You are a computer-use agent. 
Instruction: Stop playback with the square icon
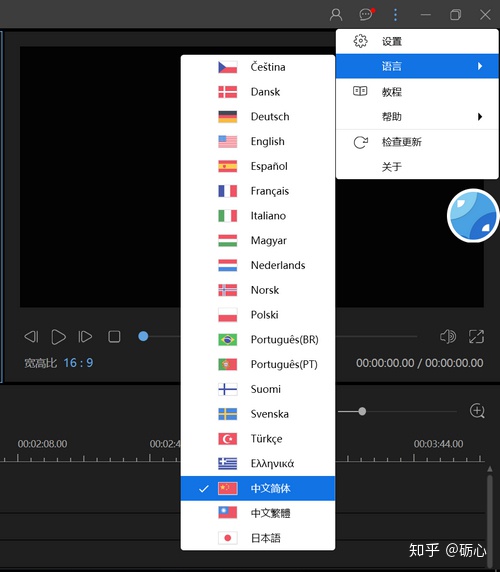(x=114, y=337)
